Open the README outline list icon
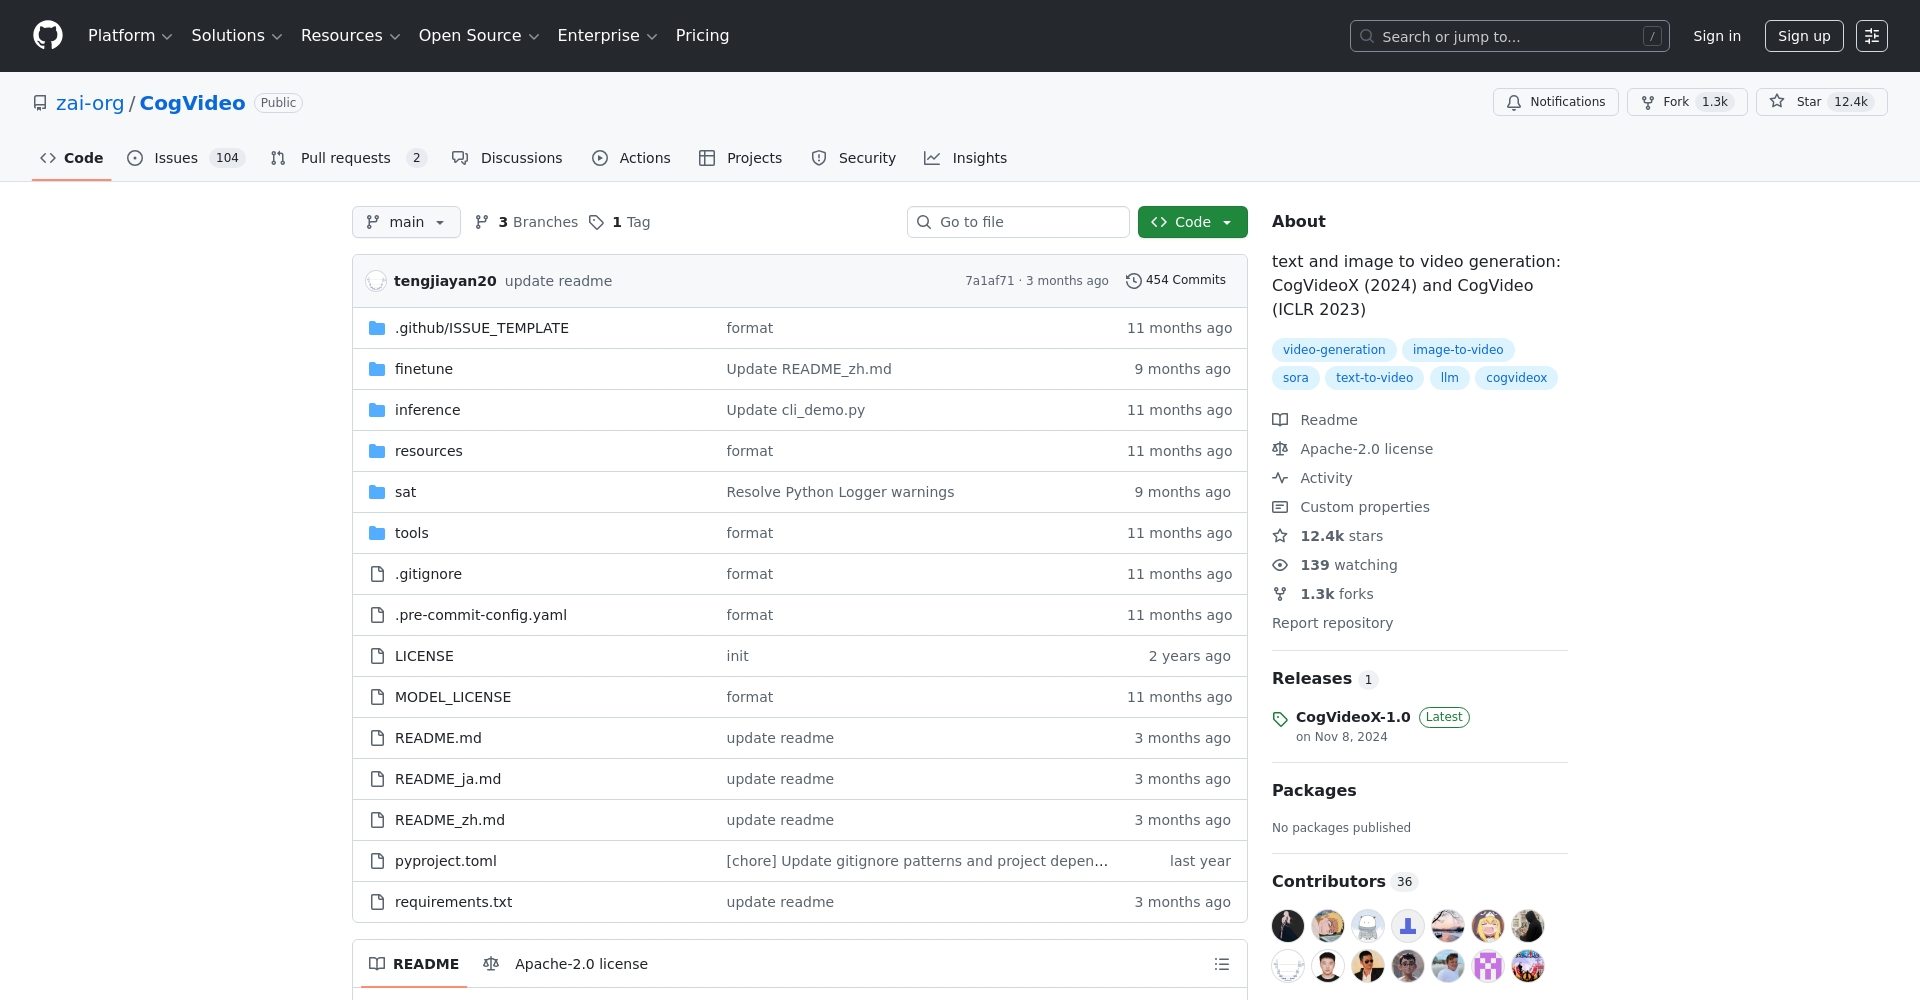Image resolution: width=1920 pixels, height=1000 pixels. [x=1221, y=964]
